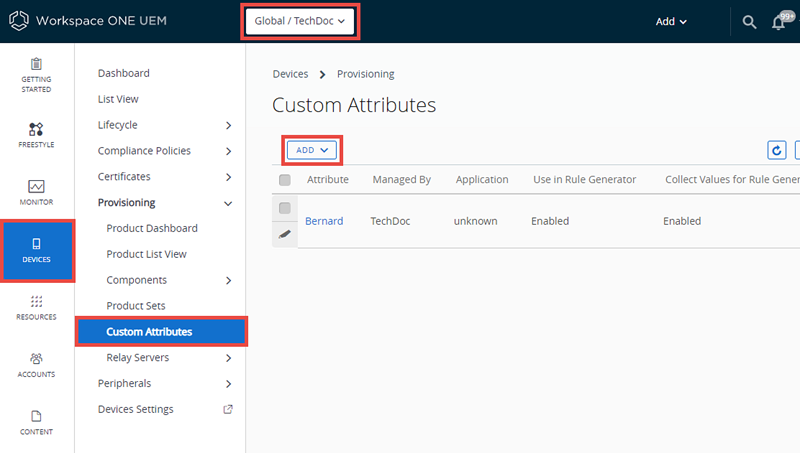Open the Accounts people icon
800x453 pixels.
tap(36, 359)
